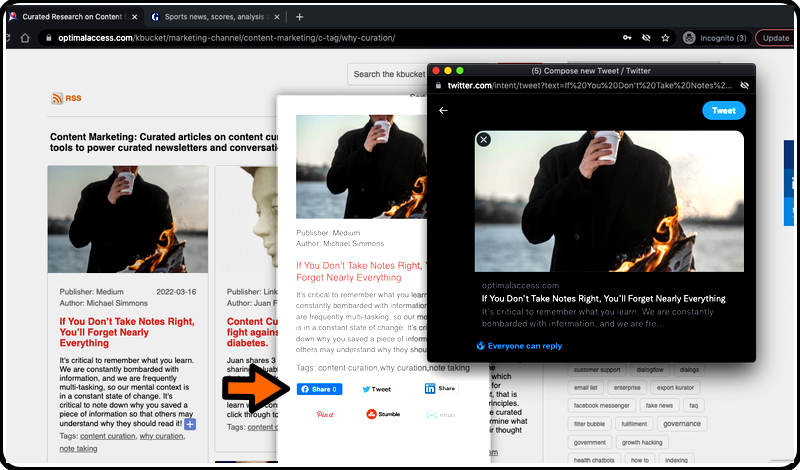
Task: Click the customer support tag
Action: point(596,369)
